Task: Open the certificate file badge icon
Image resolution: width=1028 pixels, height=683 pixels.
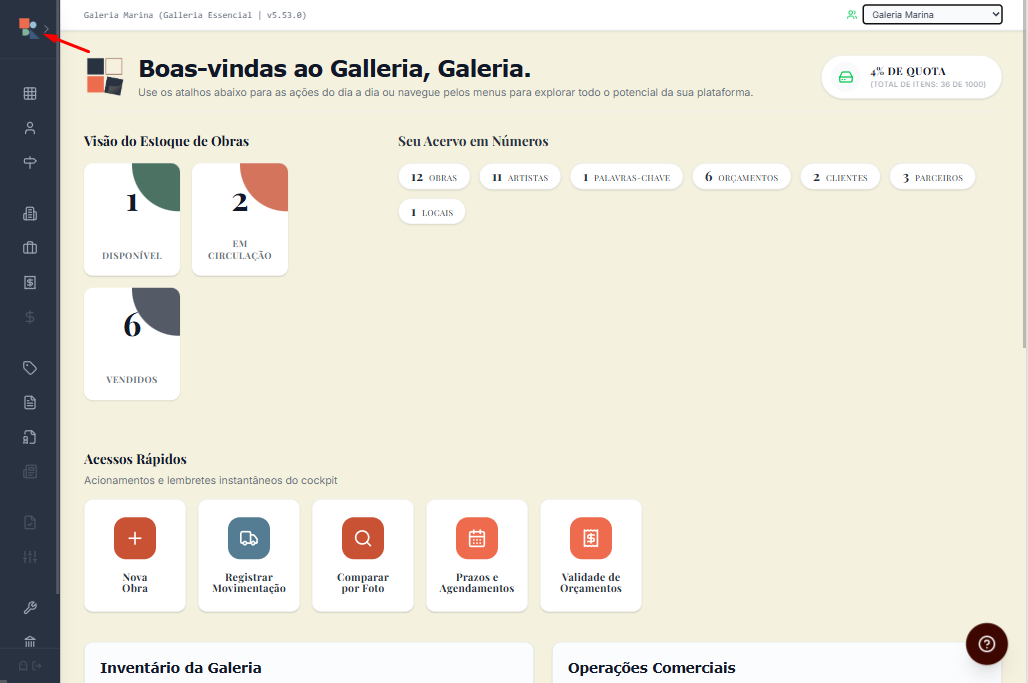Action: (30, 437)
